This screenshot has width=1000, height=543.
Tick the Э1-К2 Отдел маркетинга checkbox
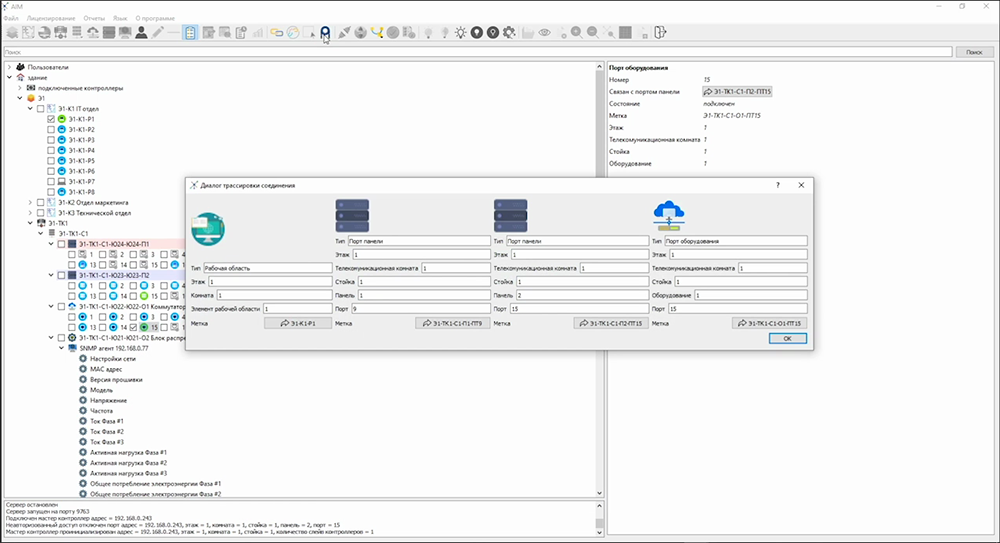point(40,202)
